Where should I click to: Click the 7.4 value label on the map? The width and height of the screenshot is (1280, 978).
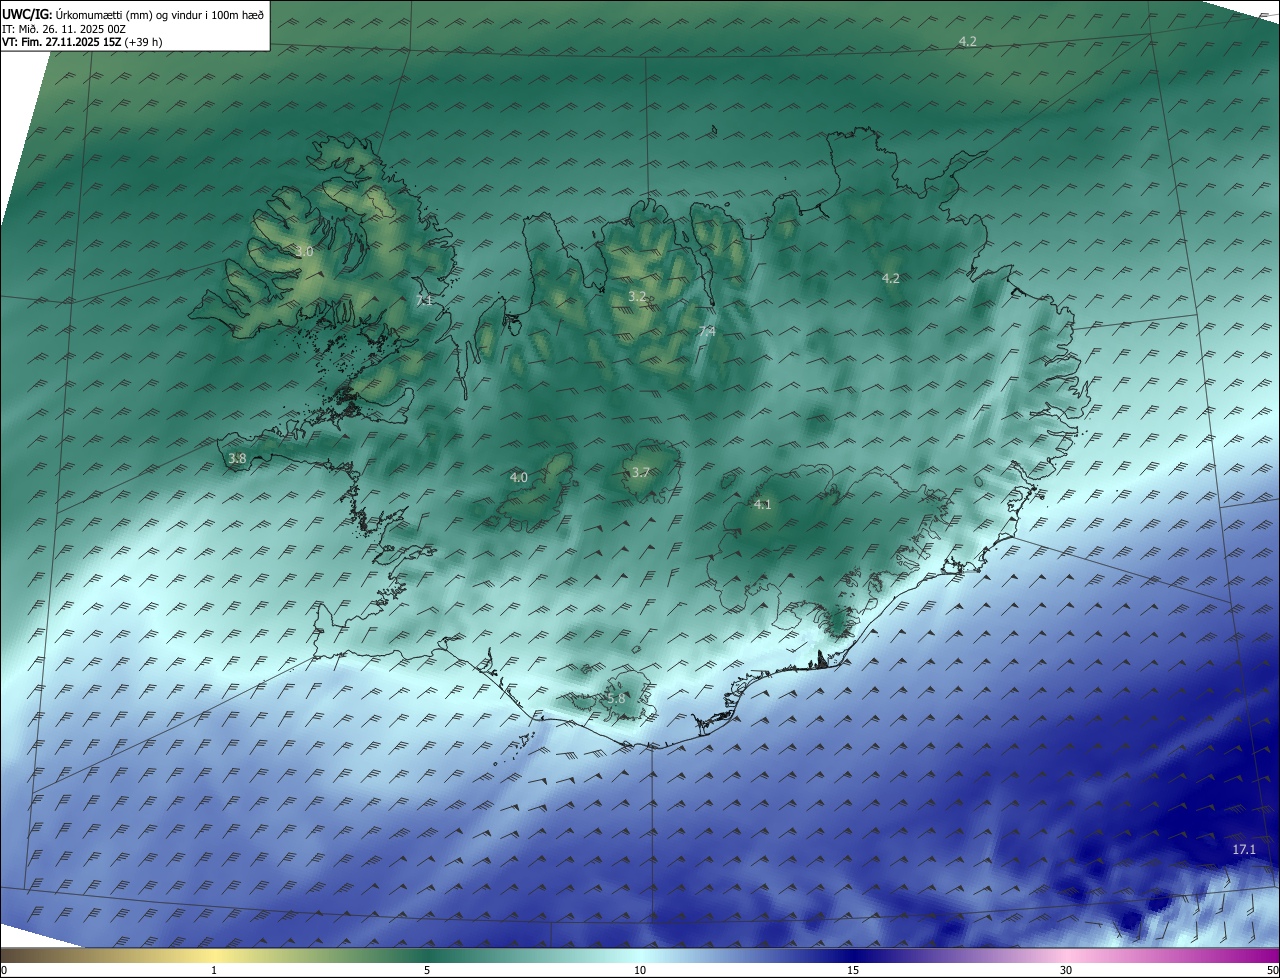[707, 331]
